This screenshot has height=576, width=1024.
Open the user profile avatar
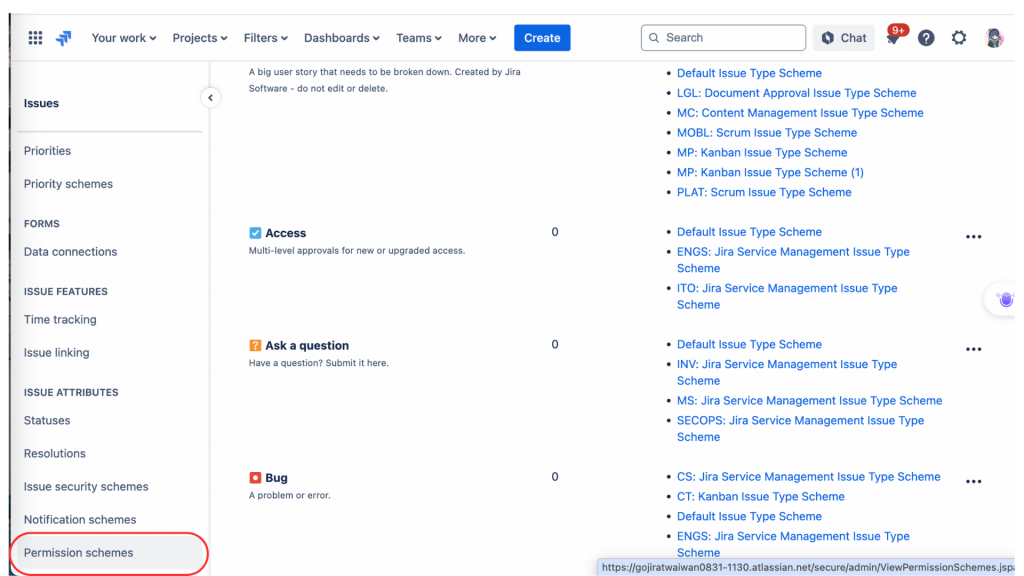tap(993, 38)
